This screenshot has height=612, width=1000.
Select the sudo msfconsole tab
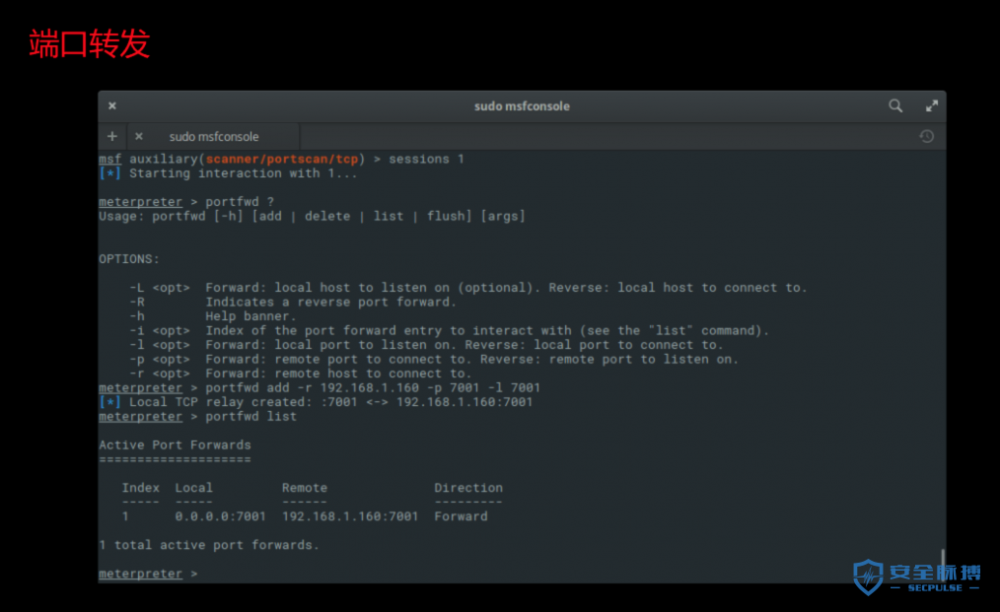214,136
